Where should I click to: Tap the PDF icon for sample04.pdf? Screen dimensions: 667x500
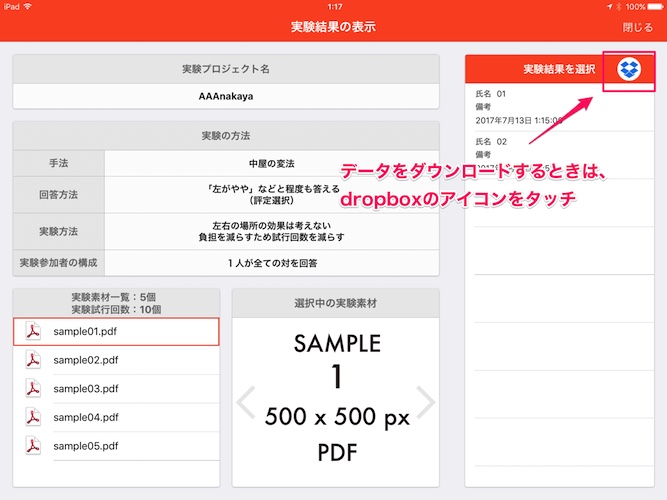[32, 416]
